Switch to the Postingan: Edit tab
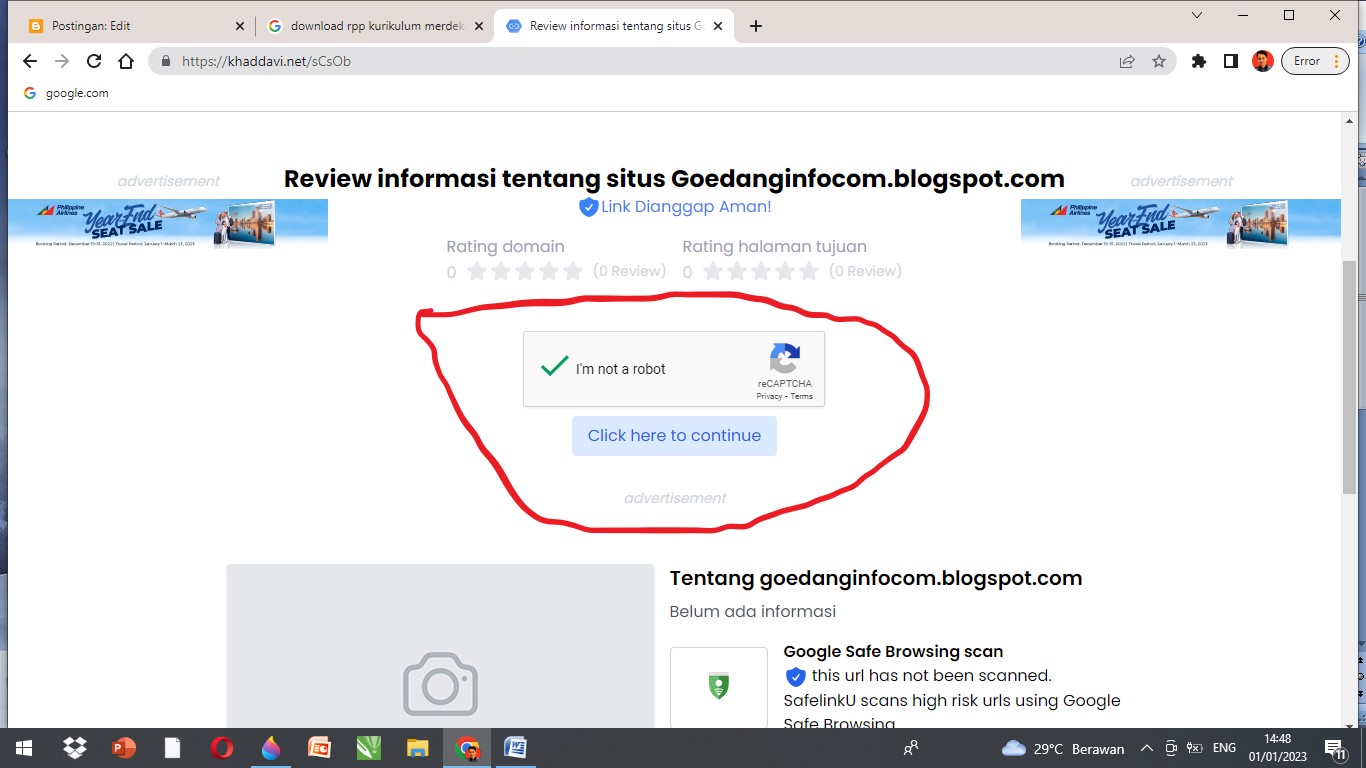This screenshot has width=1366, height=768. pyautogui.click(x=134, y=26)
